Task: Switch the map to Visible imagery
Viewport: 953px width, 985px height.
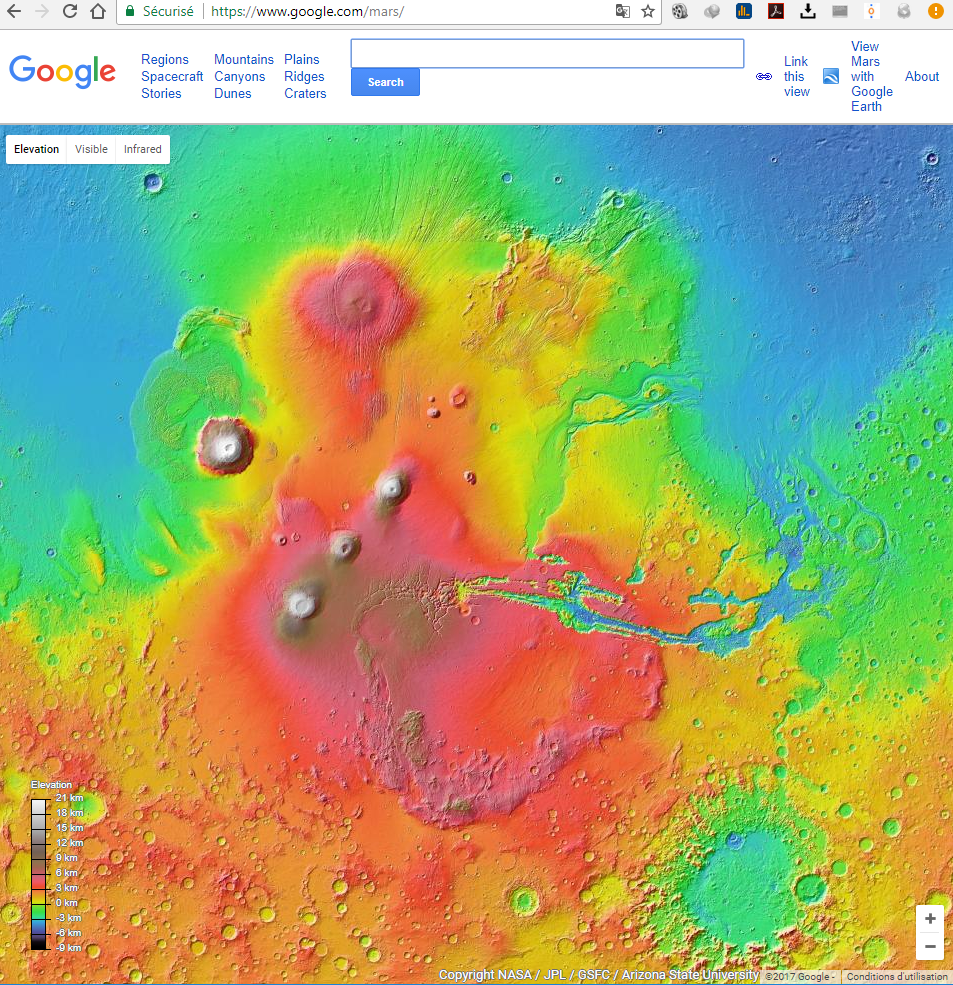Action: (x=91, y=149)
